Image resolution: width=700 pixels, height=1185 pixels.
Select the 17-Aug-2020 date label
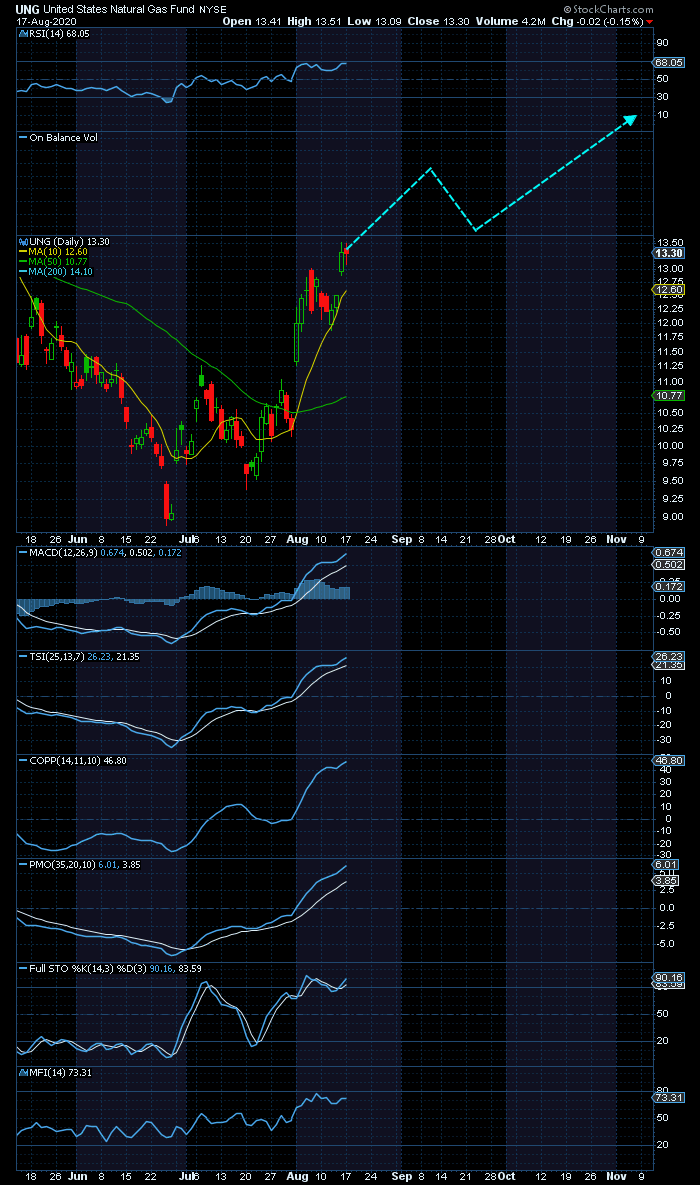click(x=45, y=21)
